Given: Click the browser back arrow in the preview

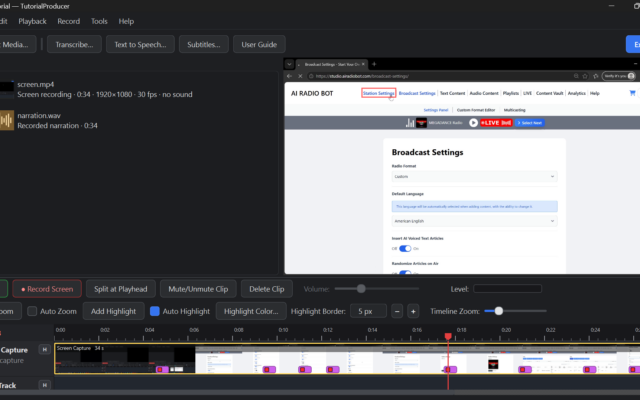Looking at the screenshot, I should 289,76.
